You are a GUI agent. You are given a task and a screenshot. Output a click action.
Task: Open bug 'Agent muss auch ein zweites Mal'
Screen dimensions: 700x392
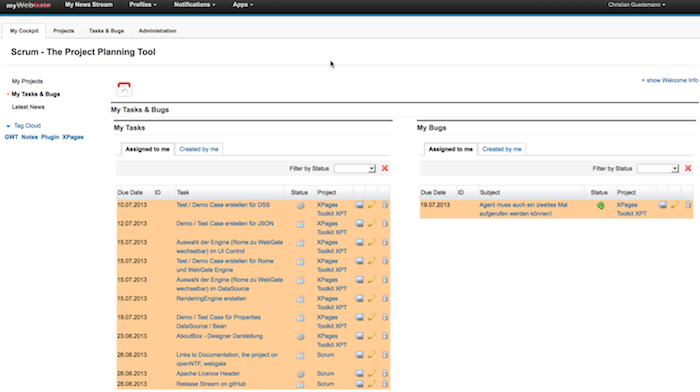[x=523, y=209]
